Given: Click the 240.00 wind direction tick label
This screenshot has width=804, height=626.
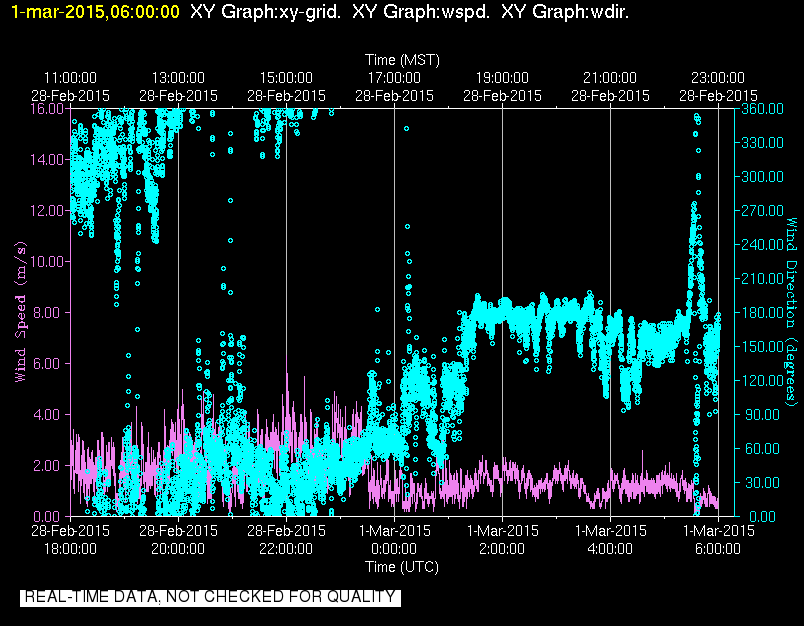Looking at the screenshot, I should 762,245.
